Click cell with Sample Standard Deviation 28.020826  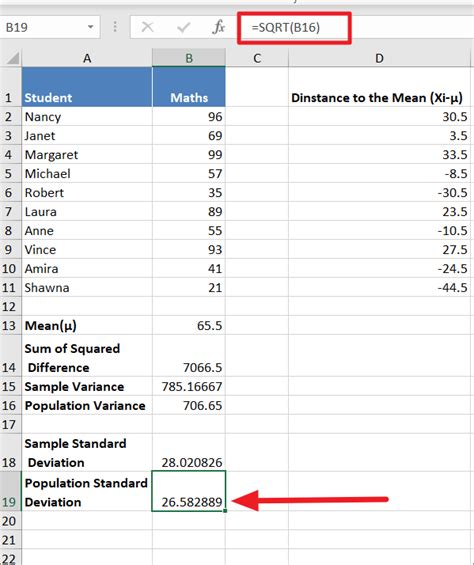pyautogui.click(x=189, y=453)
